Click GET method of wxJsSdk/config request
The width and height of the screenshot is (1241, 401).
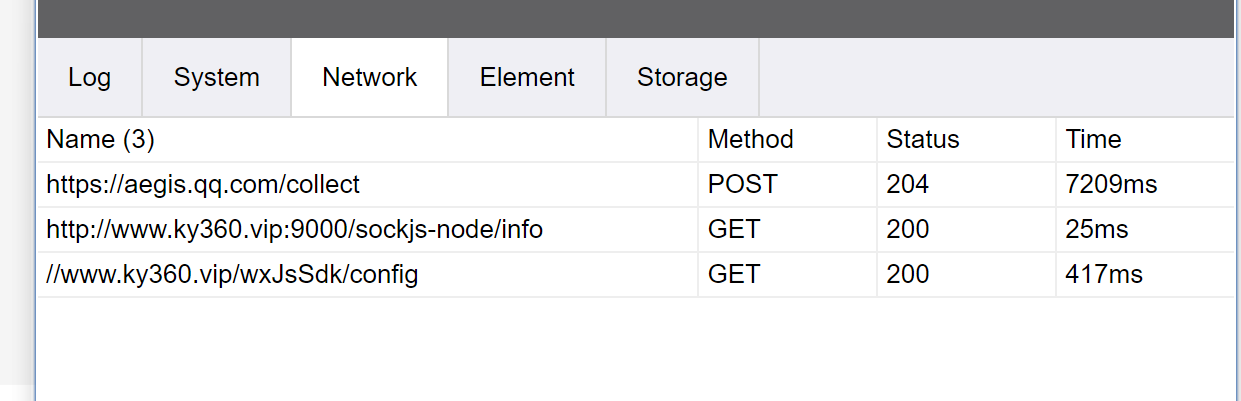(x=733, y=275)
